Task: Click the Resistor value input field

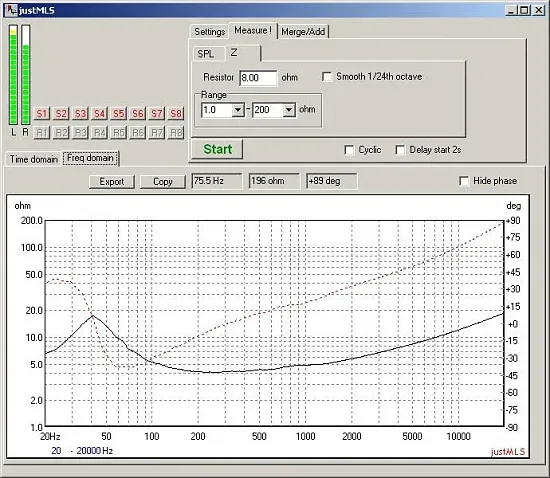Action: 258,78
